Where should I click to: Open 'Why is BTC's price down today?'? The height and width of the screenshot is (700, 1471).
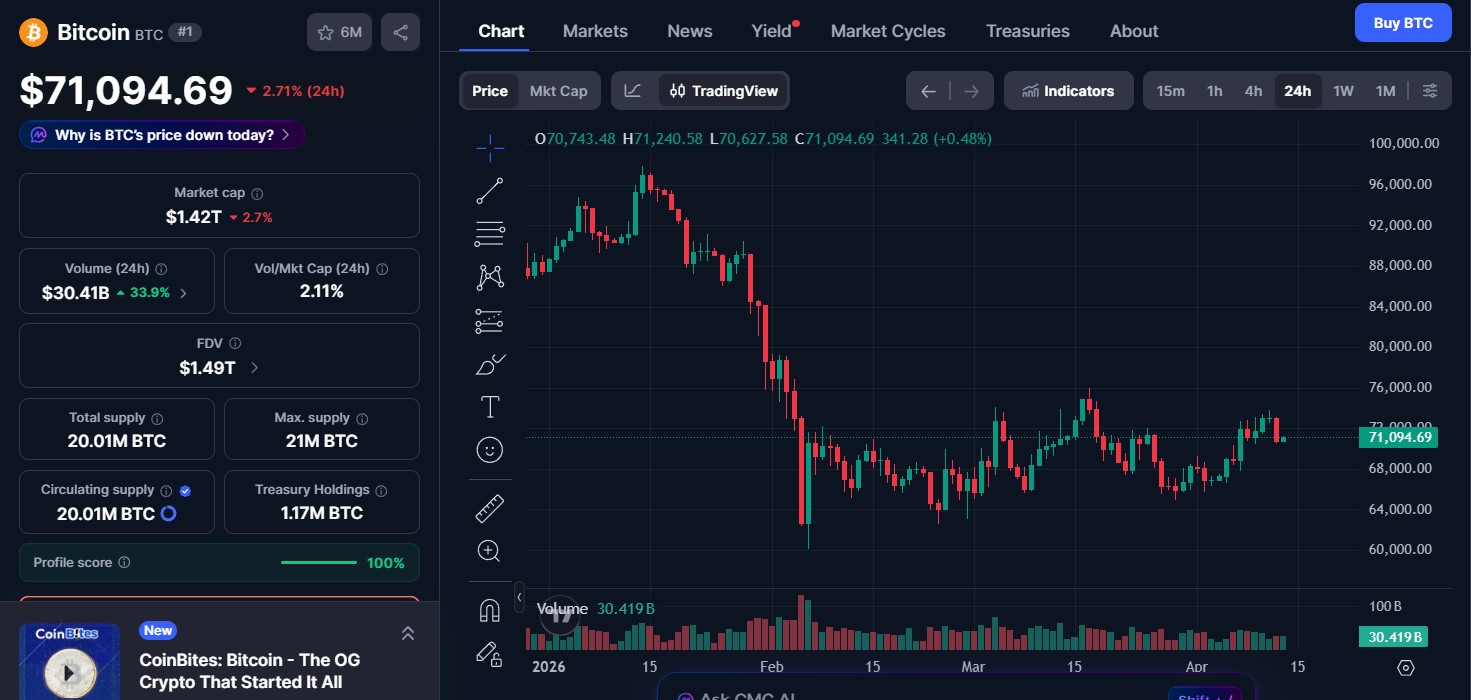(161, 133)
